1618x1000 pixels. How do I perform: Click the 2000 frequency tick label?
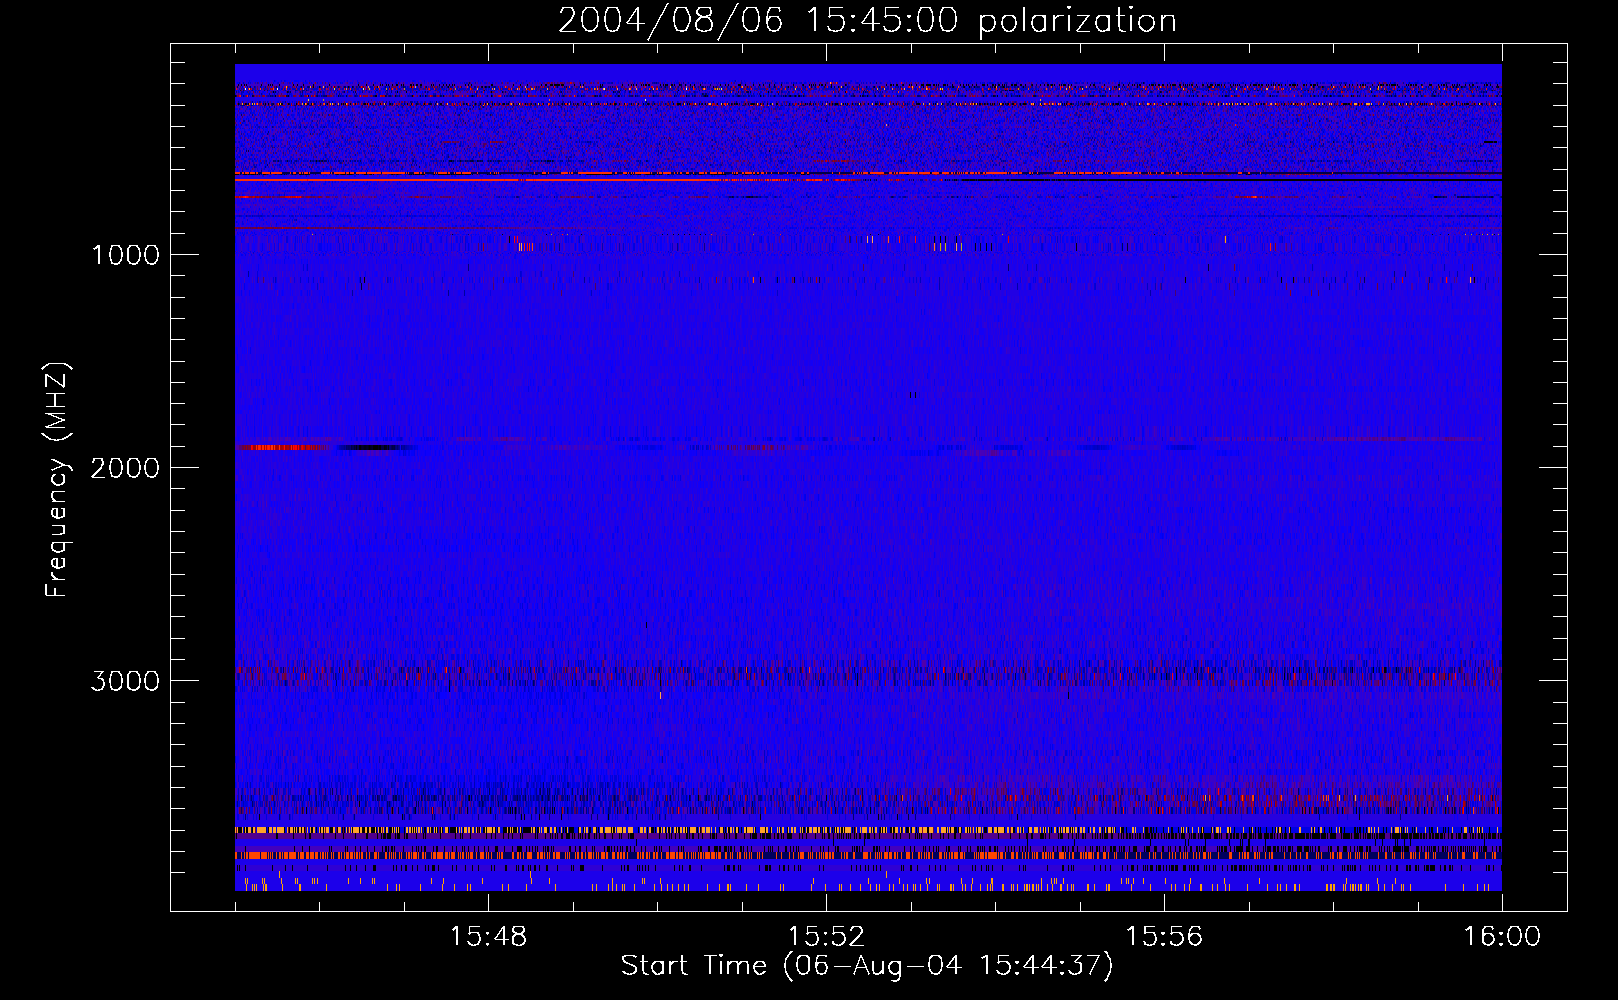pyautogui.click(x=125, y=468)
